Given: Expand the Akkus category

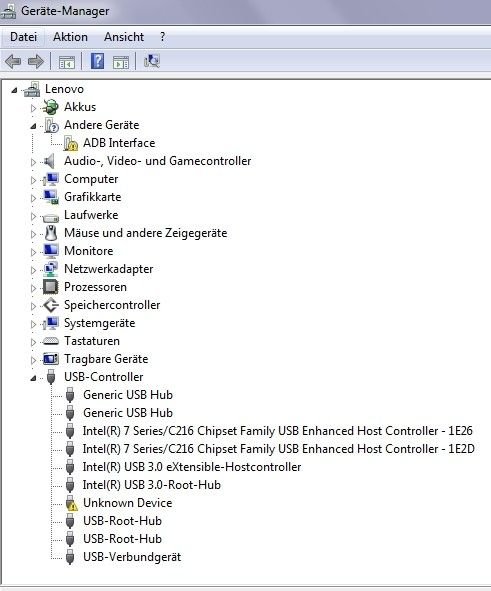Looking at the screenshot, I should [33, 108].
